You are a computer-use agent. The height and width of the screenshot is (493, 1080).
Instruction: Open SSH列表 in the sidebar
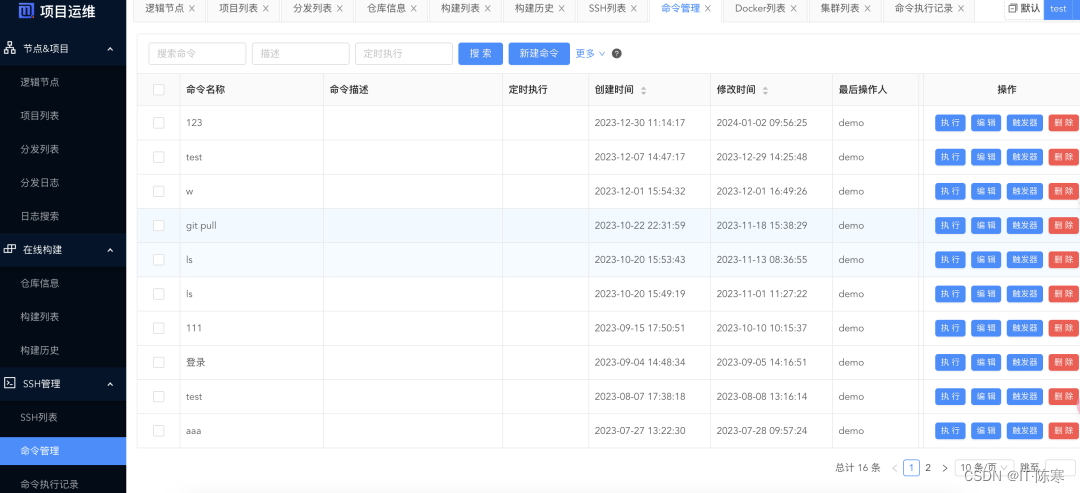(x=39, y=417)
